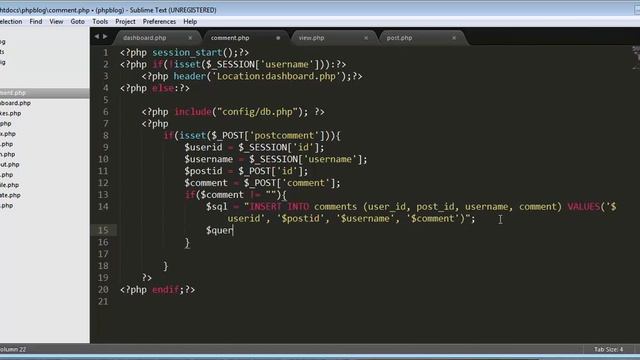The image size is (640, 360).
Task: Open sidebar file ending in 'ate.php'
Action: (x=11, y=195)
